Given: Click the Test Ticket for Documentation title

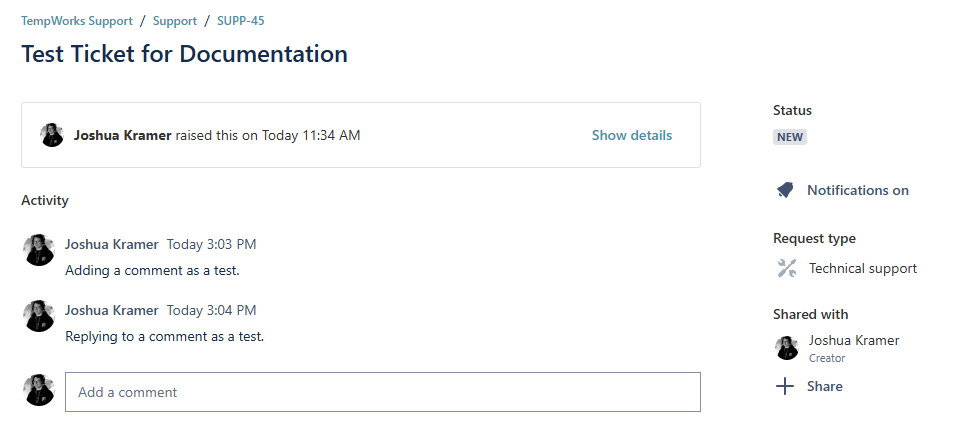Looking at the screenshot, I should pos(184,54).
